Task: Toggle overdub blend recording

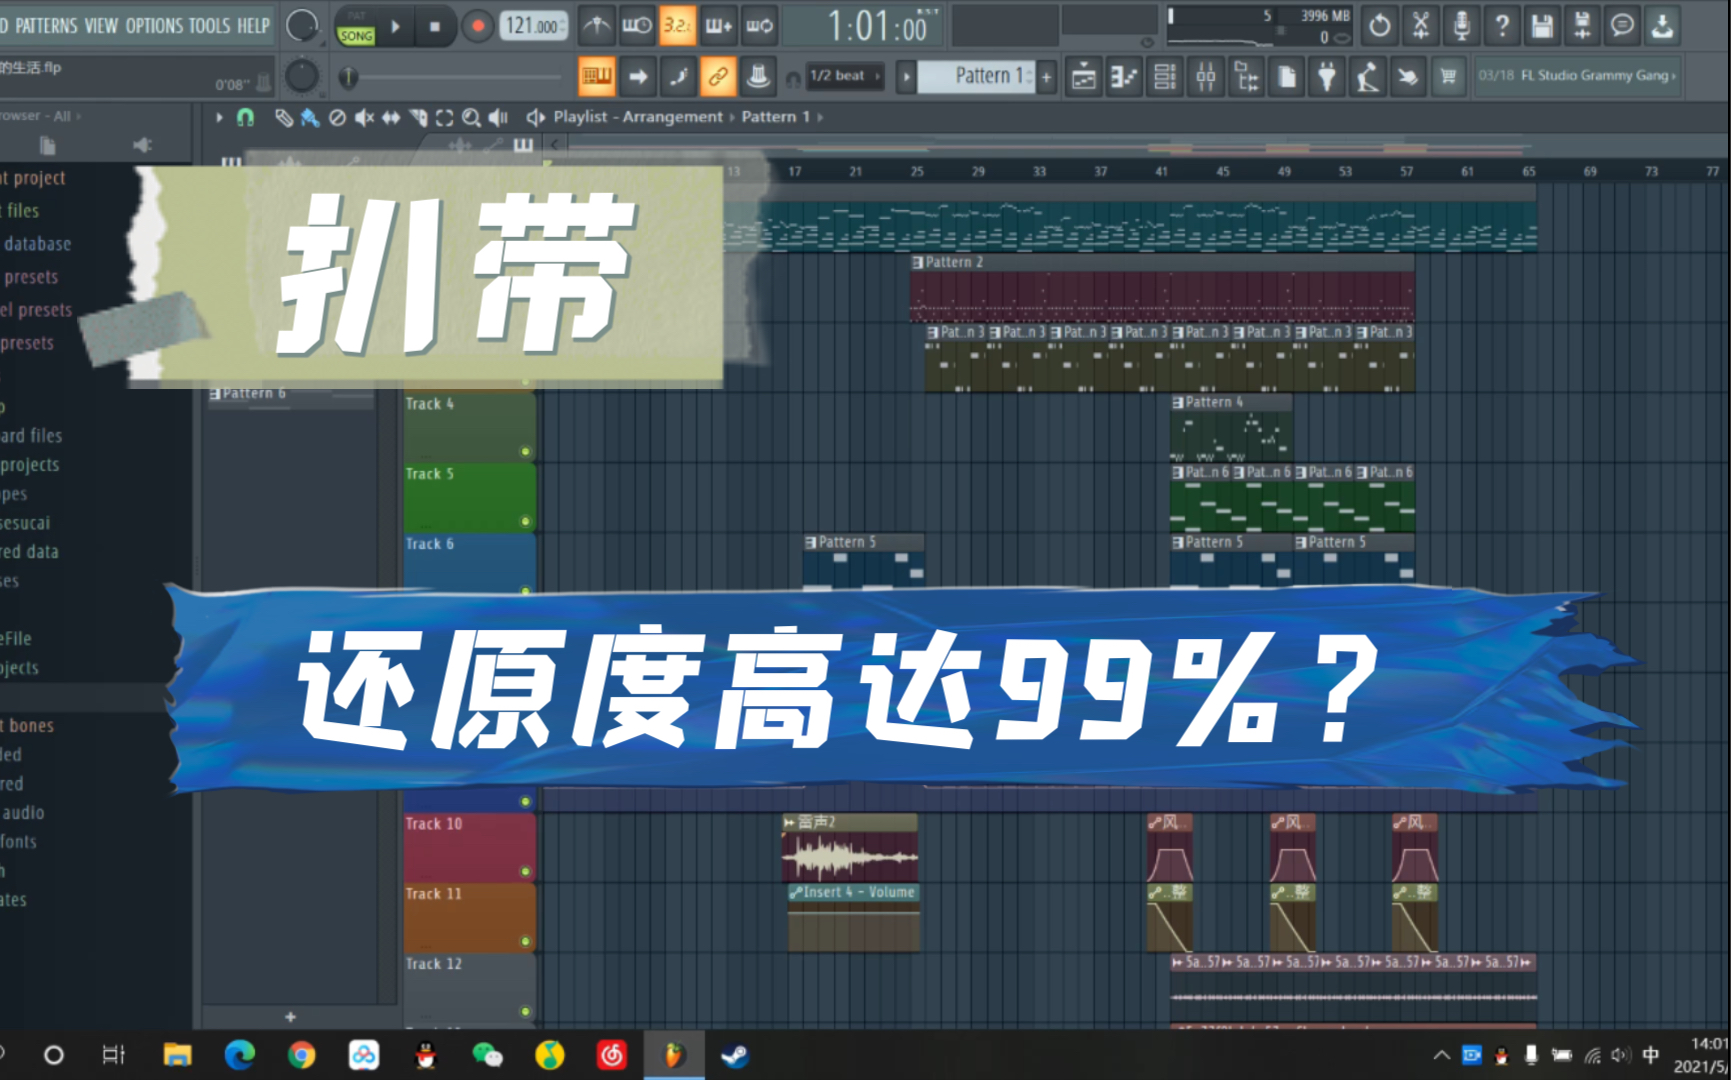Action: [719, 26]
